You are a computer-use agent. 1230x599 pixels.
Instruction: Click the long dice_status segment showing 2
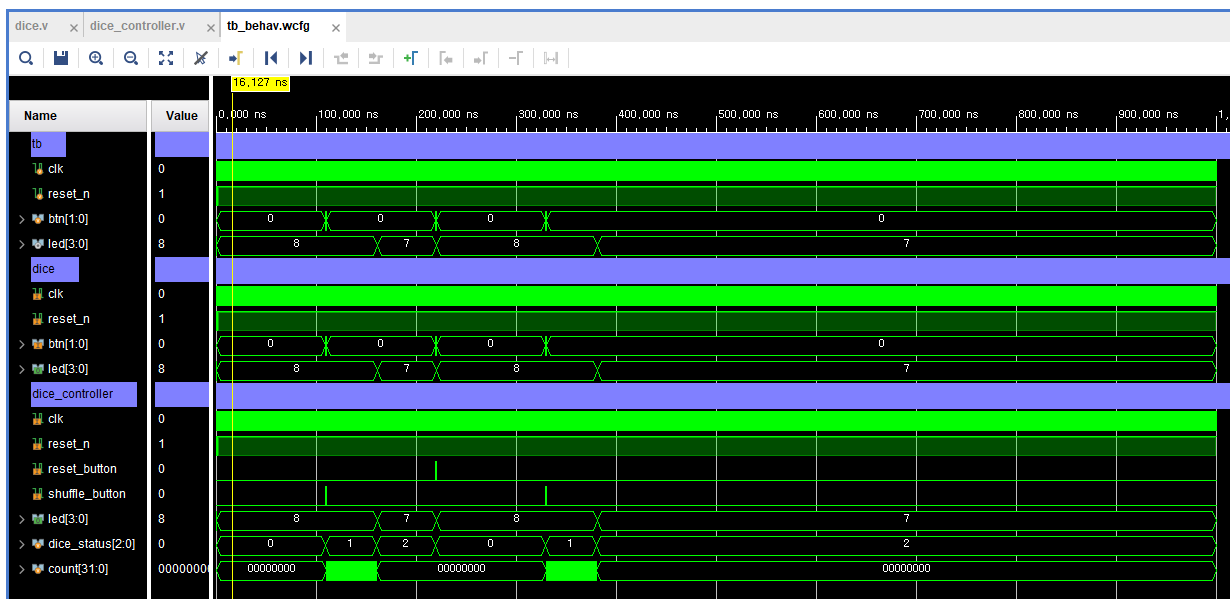tap(906, 543)
